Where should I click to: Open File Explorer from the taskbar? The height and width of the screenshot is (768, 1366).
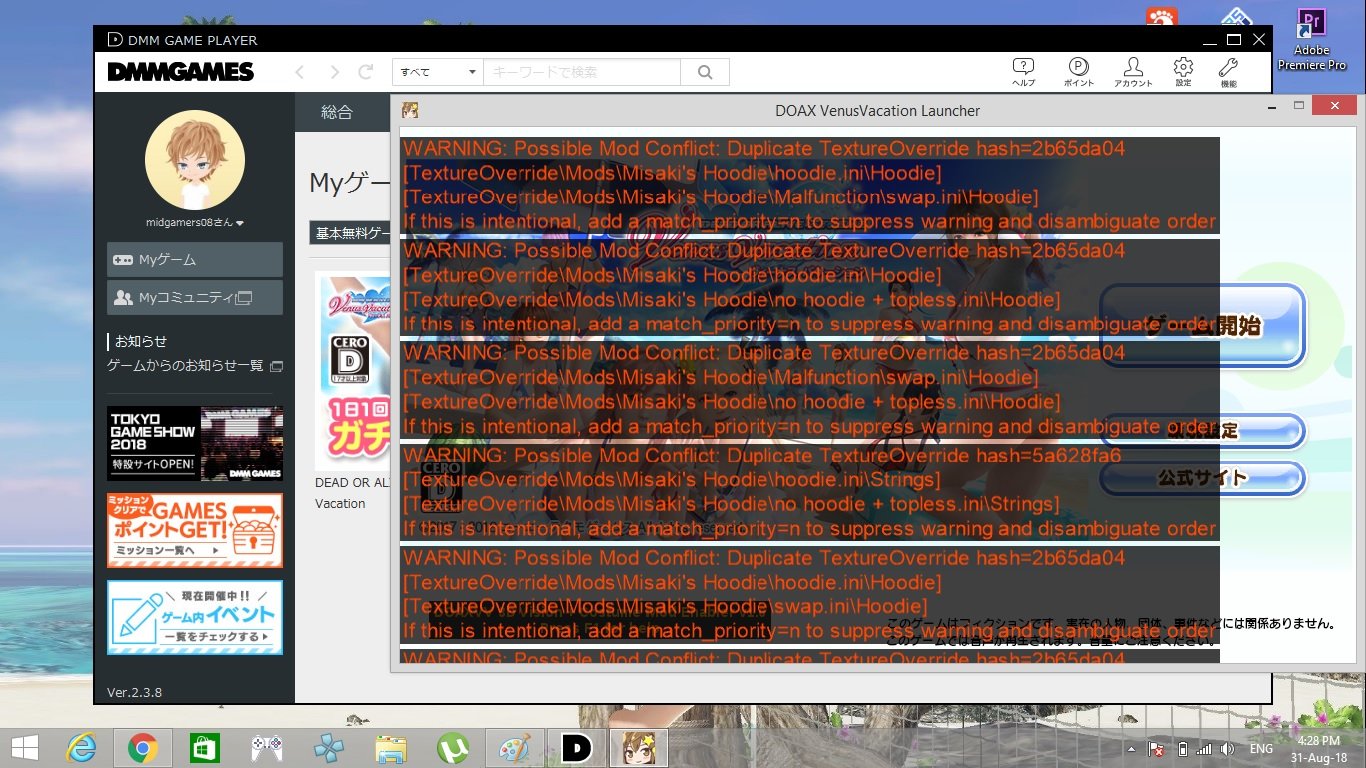coord(391,748)
